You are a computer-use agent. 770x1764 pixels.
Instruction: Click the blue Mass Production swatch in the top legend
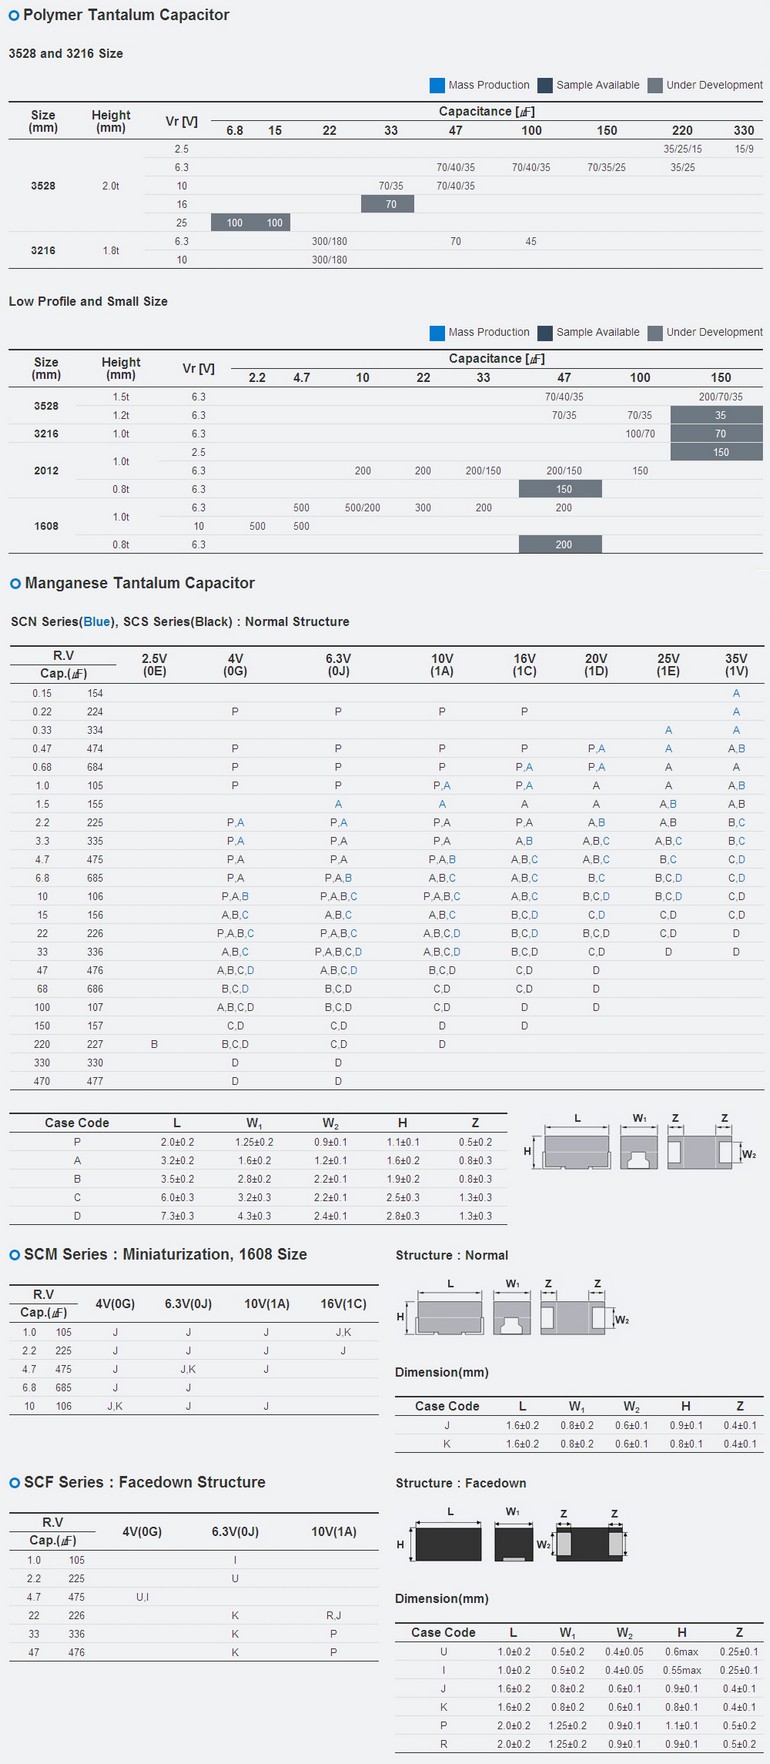click(x=437, y=85)
